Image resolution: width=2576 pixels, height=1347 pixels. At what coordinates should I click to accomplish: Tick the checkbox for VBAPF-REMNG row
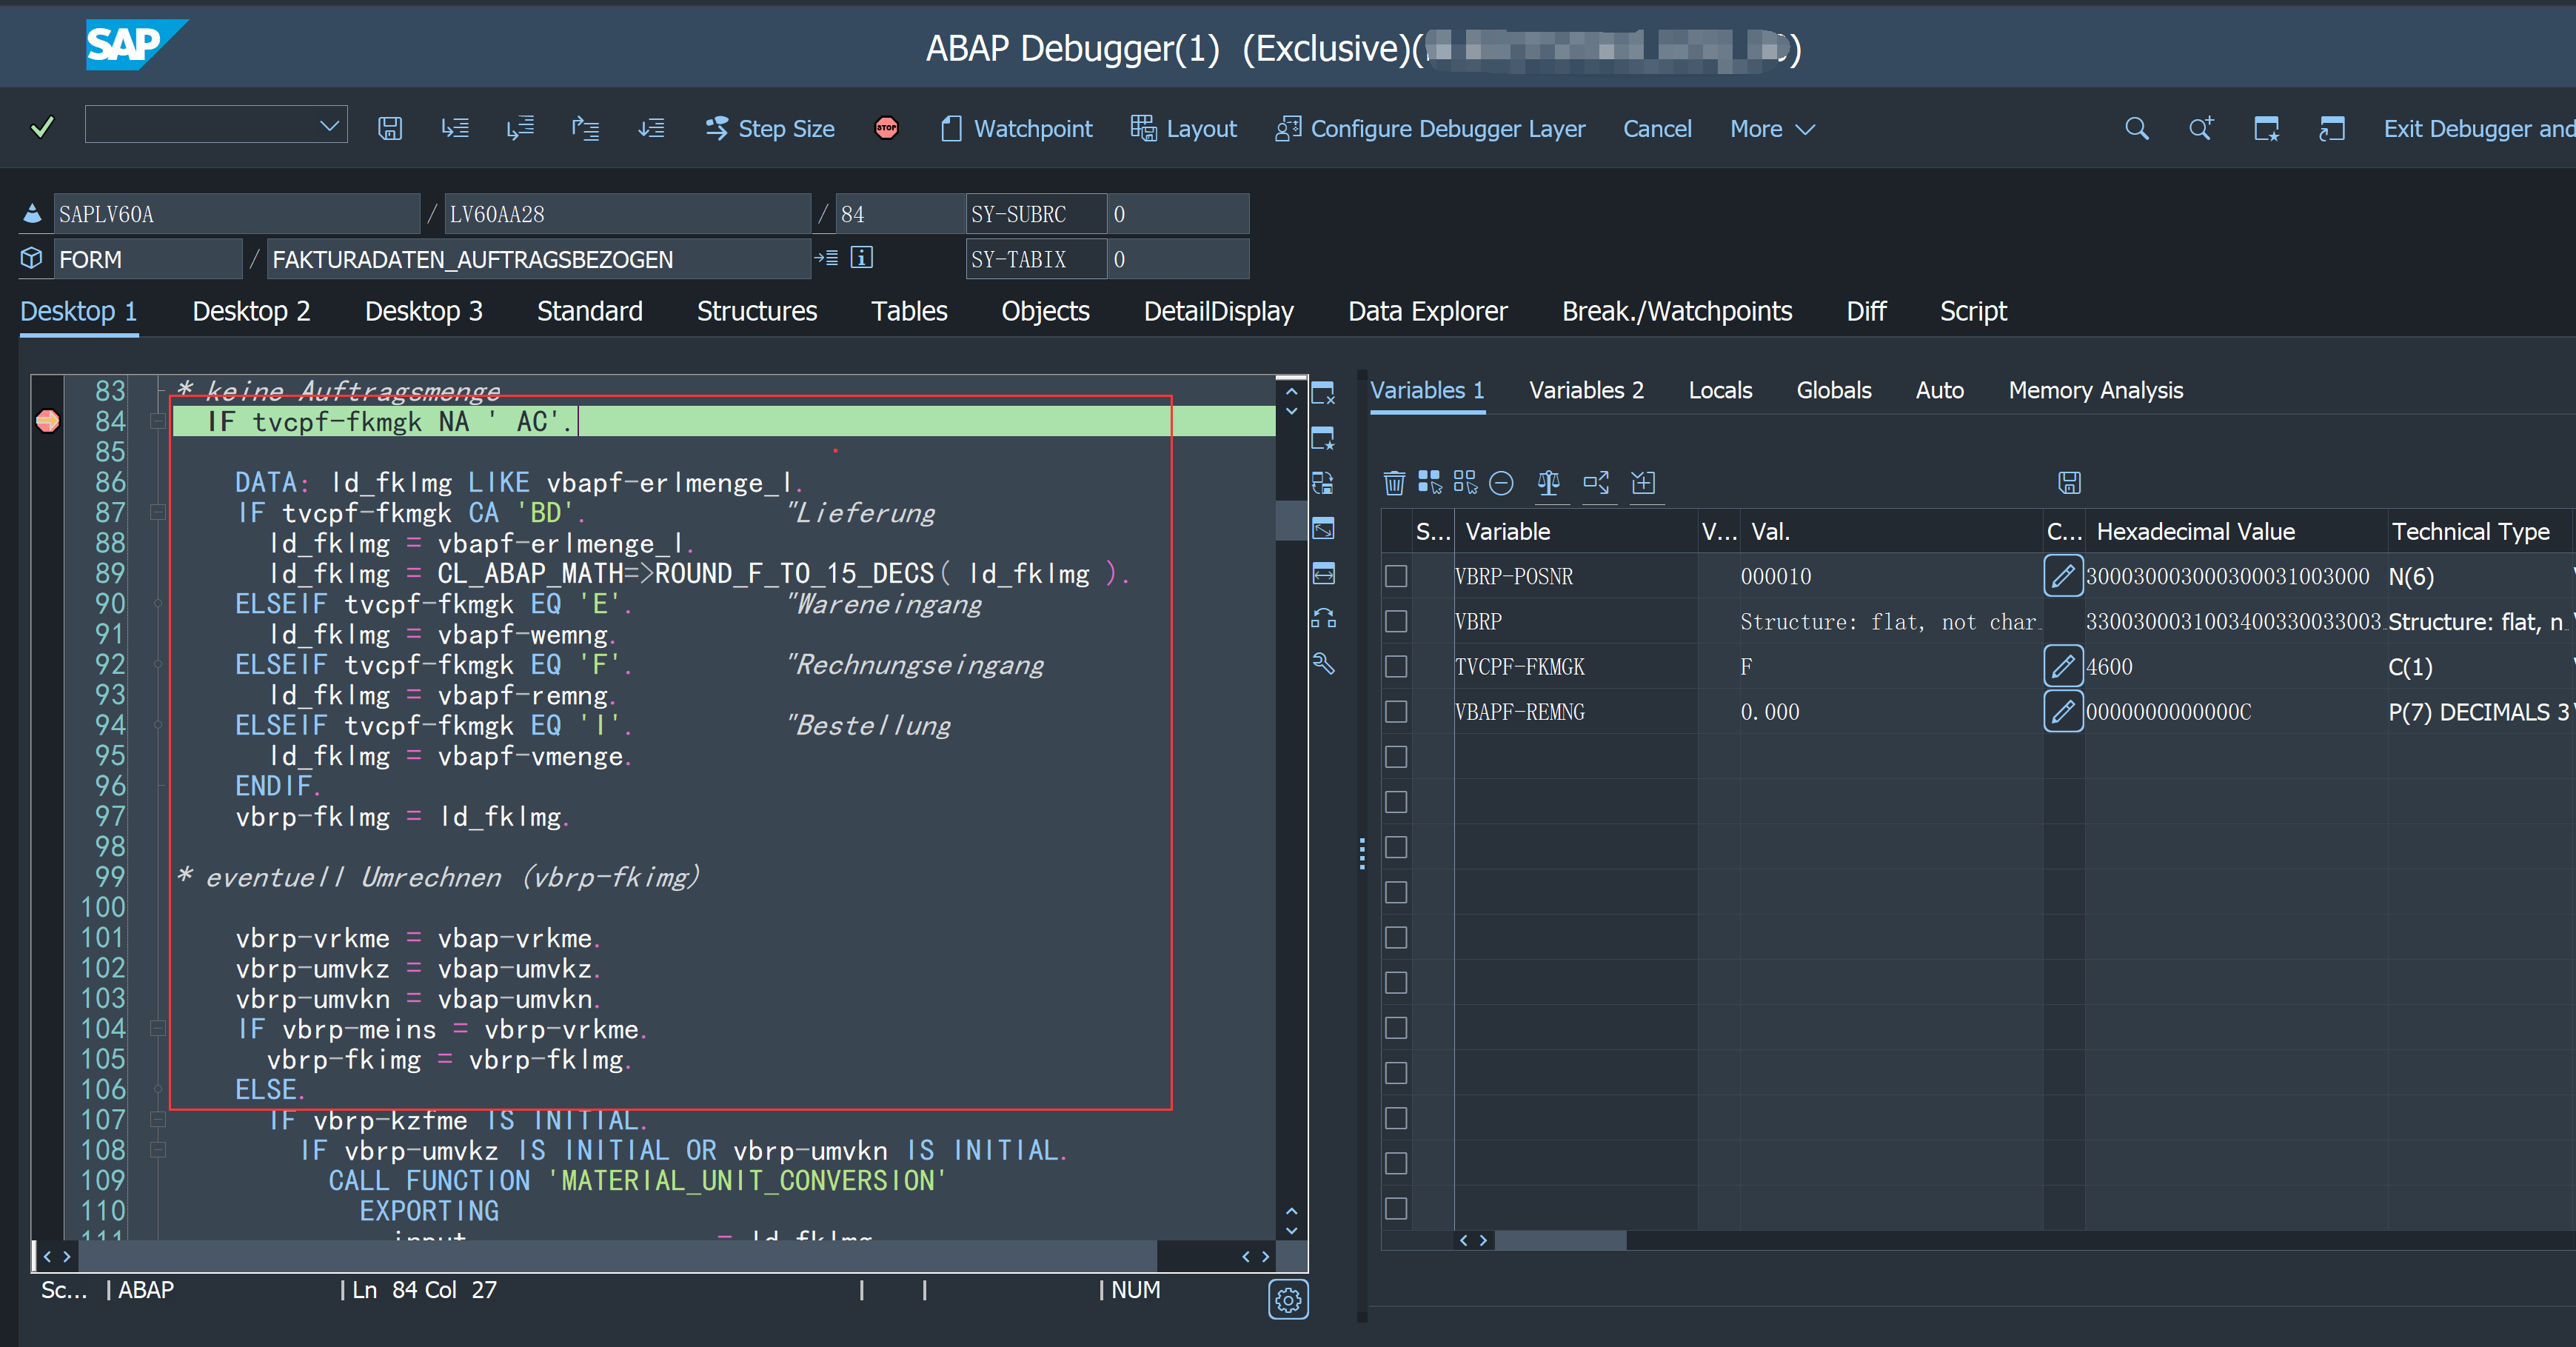(1396, 712)
